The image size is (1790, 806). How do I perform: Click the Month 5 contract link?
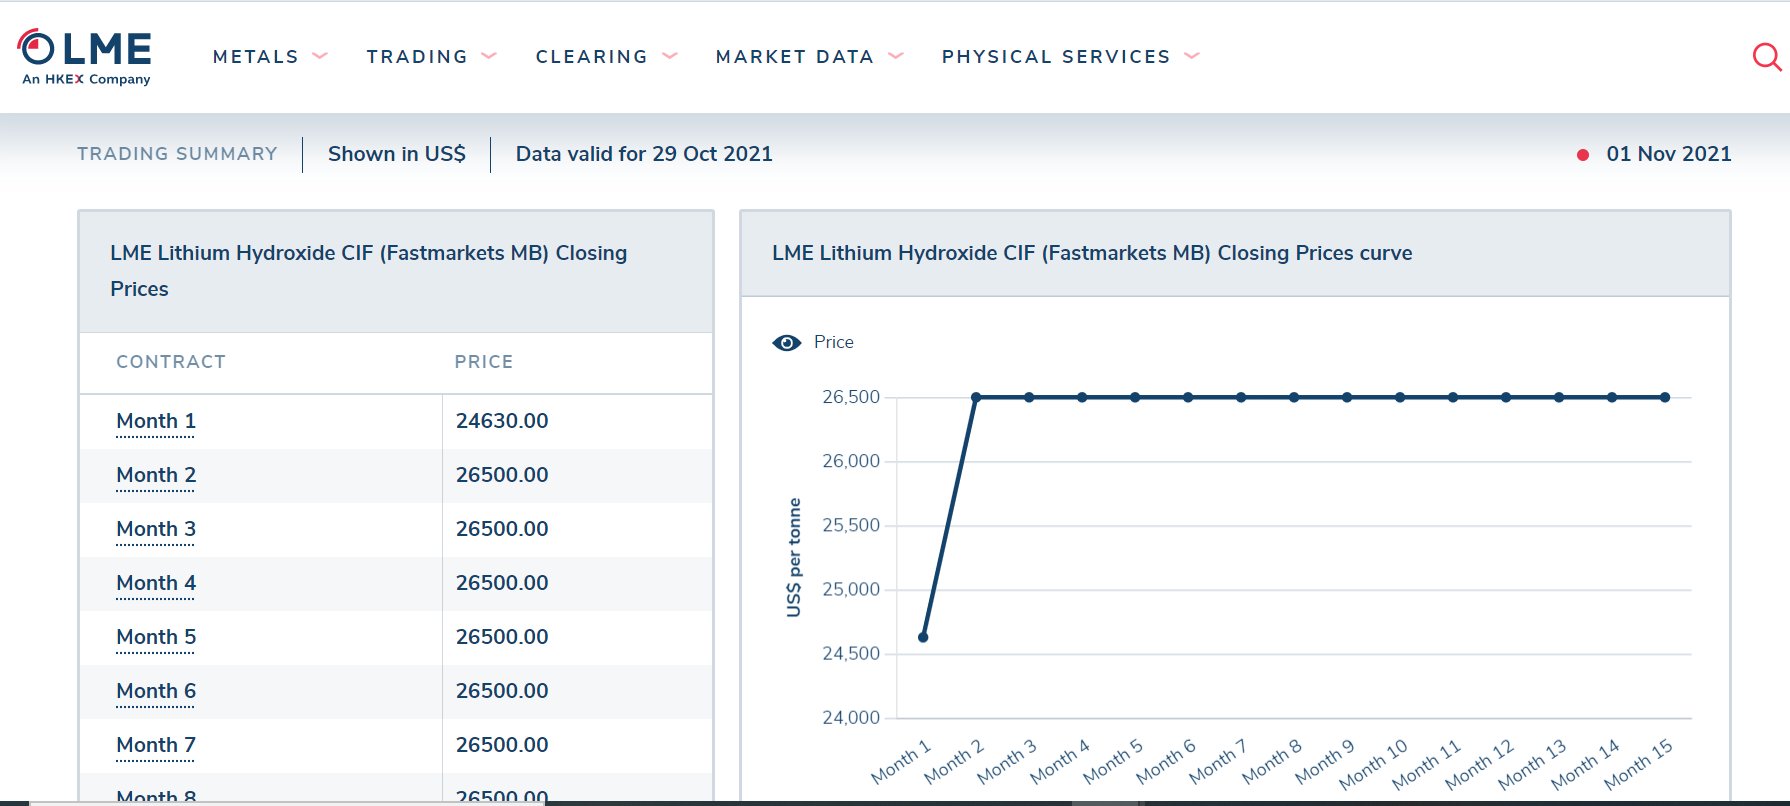156,637
